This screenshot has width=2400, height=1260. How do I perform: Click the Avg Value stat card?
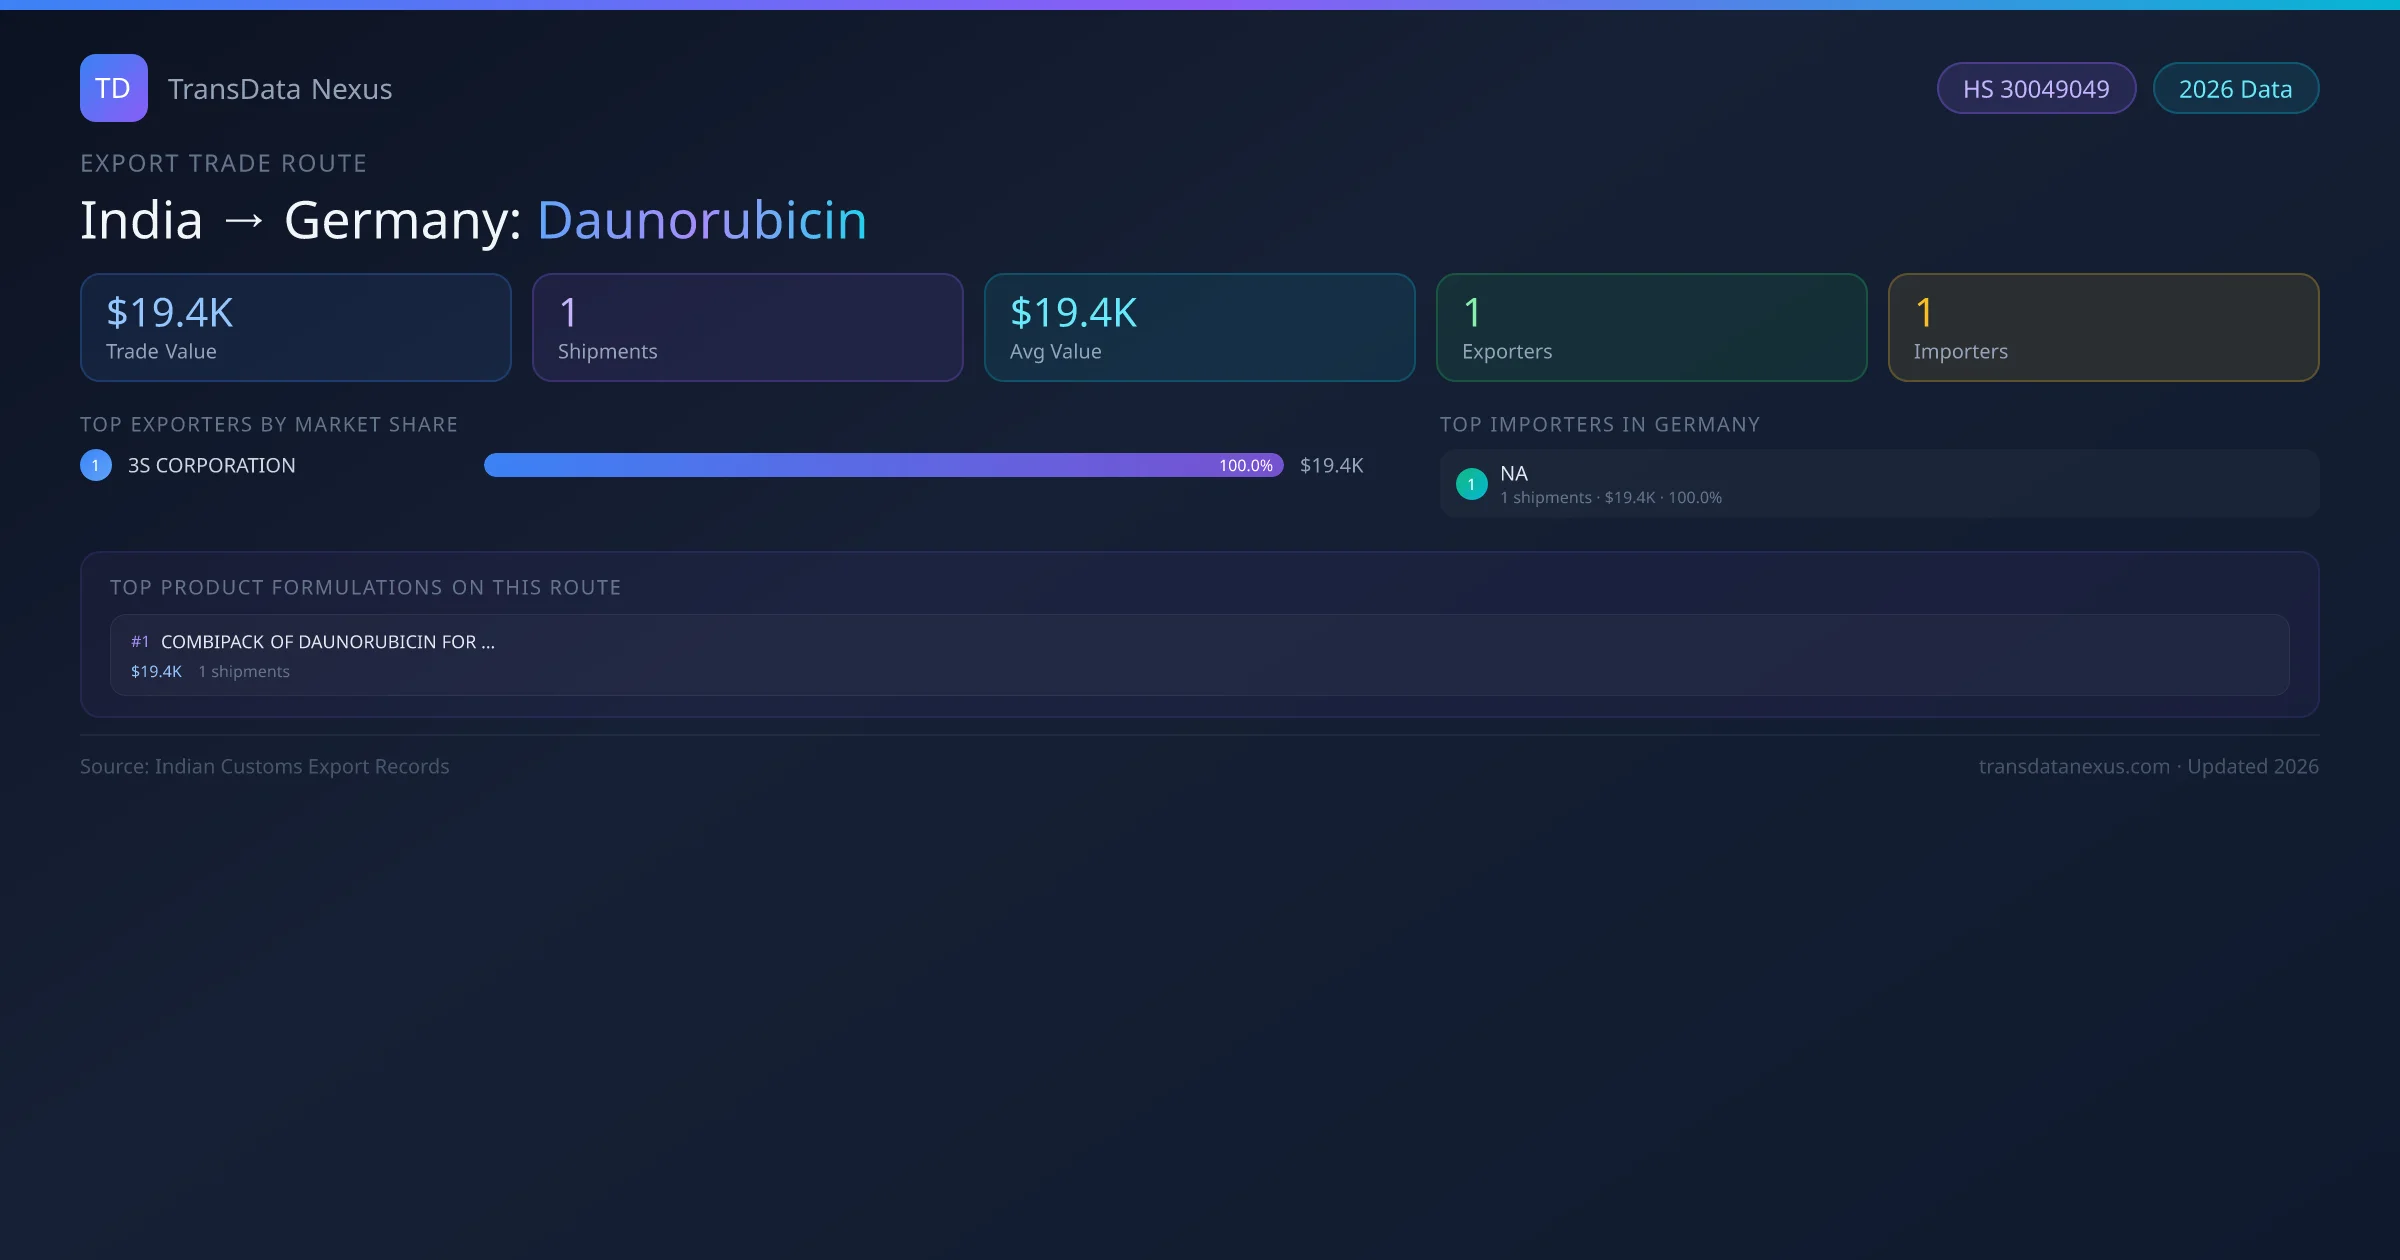(1199, 327)
